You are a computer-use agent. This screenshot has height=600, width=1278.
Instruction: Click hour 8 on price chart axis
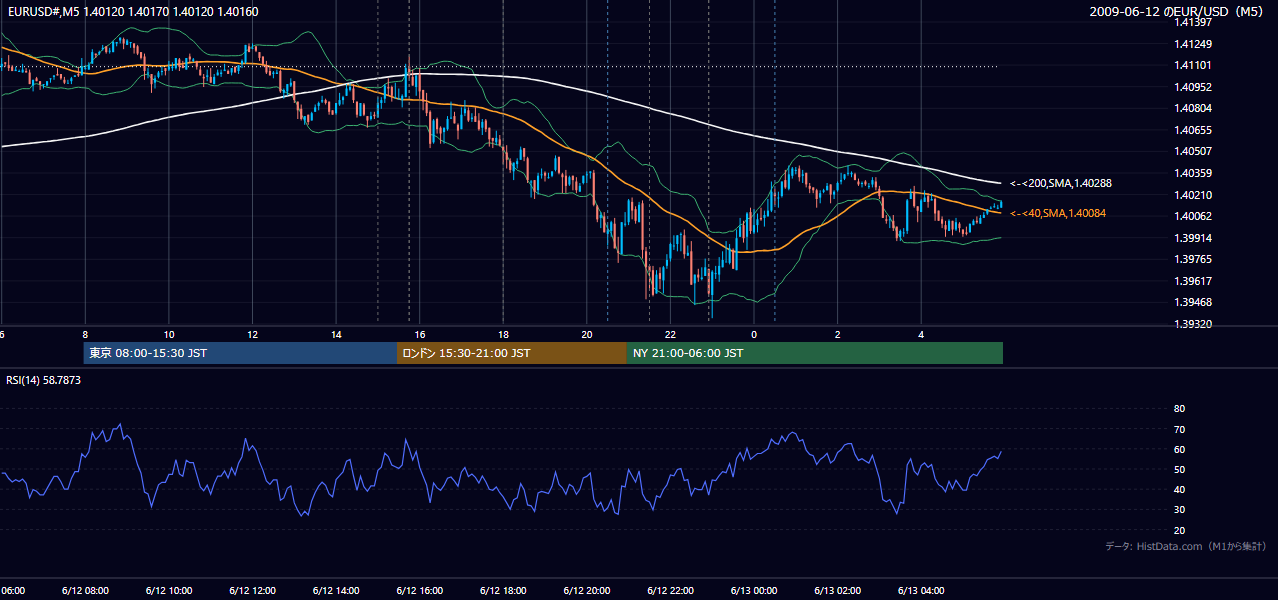85,334
